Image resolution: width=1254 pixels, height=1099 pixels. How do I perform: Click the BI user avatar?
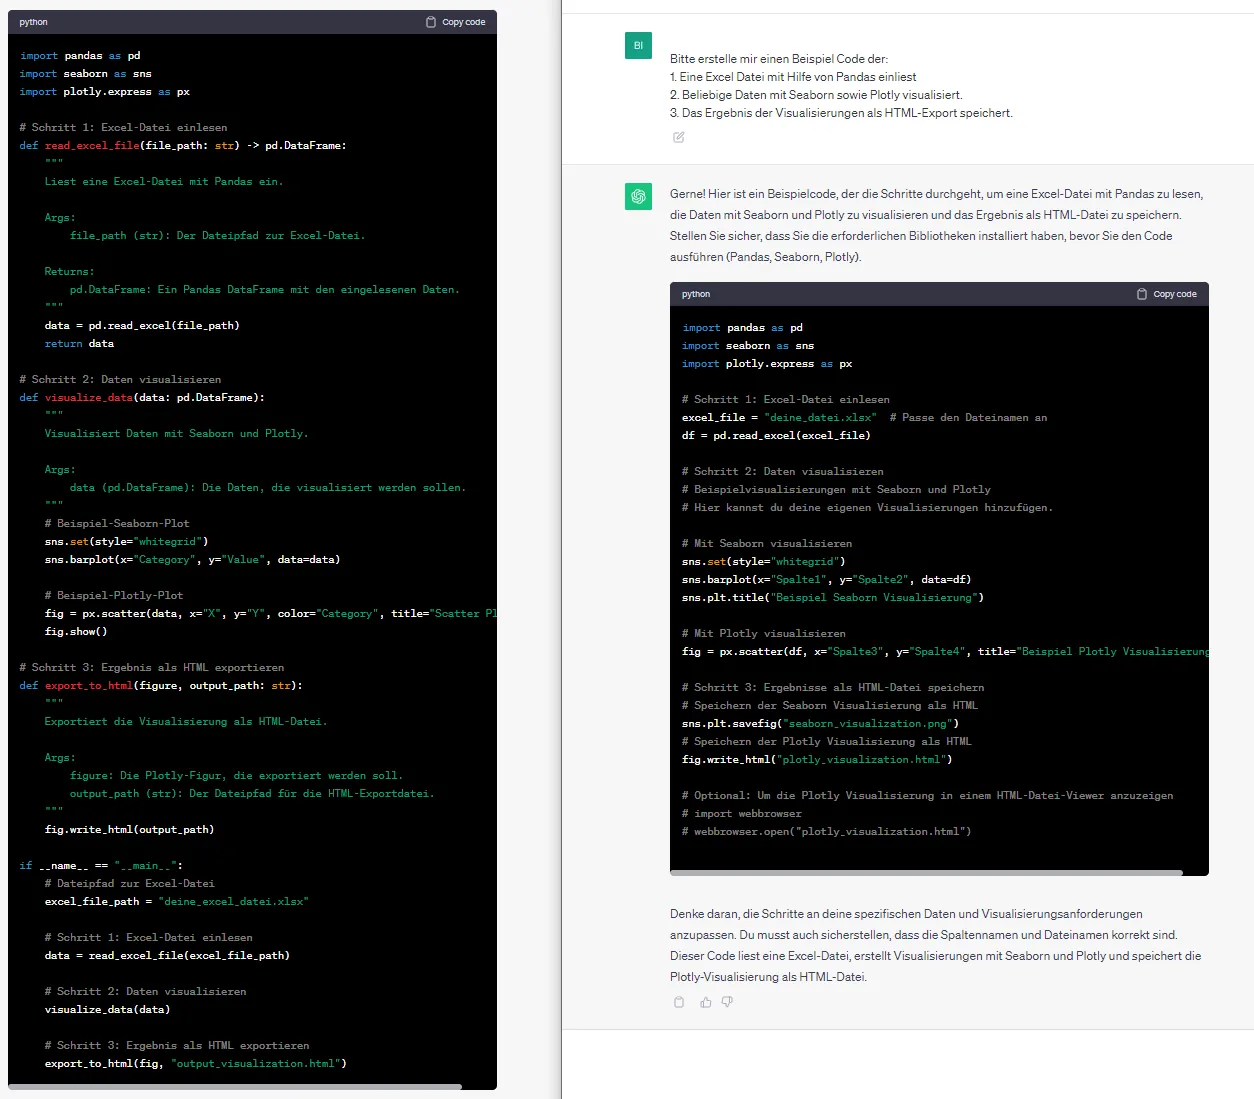tap(638, 46)
